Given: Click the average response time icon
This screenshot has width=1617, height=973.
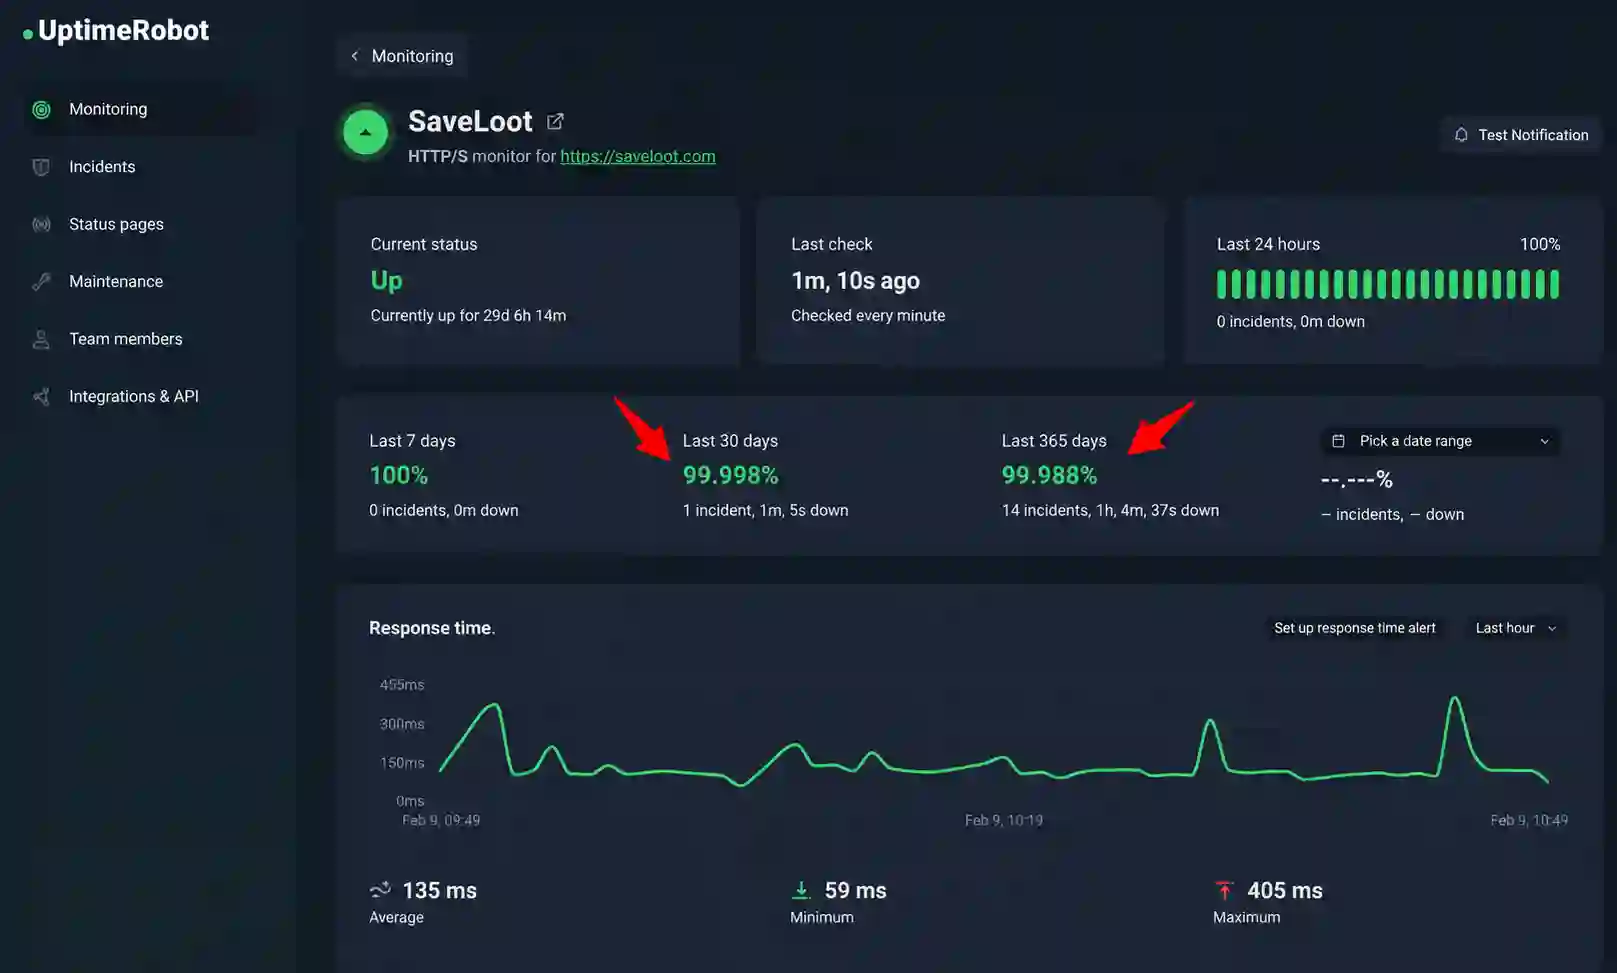Looking at the screenshot, I should click(380, 889).
